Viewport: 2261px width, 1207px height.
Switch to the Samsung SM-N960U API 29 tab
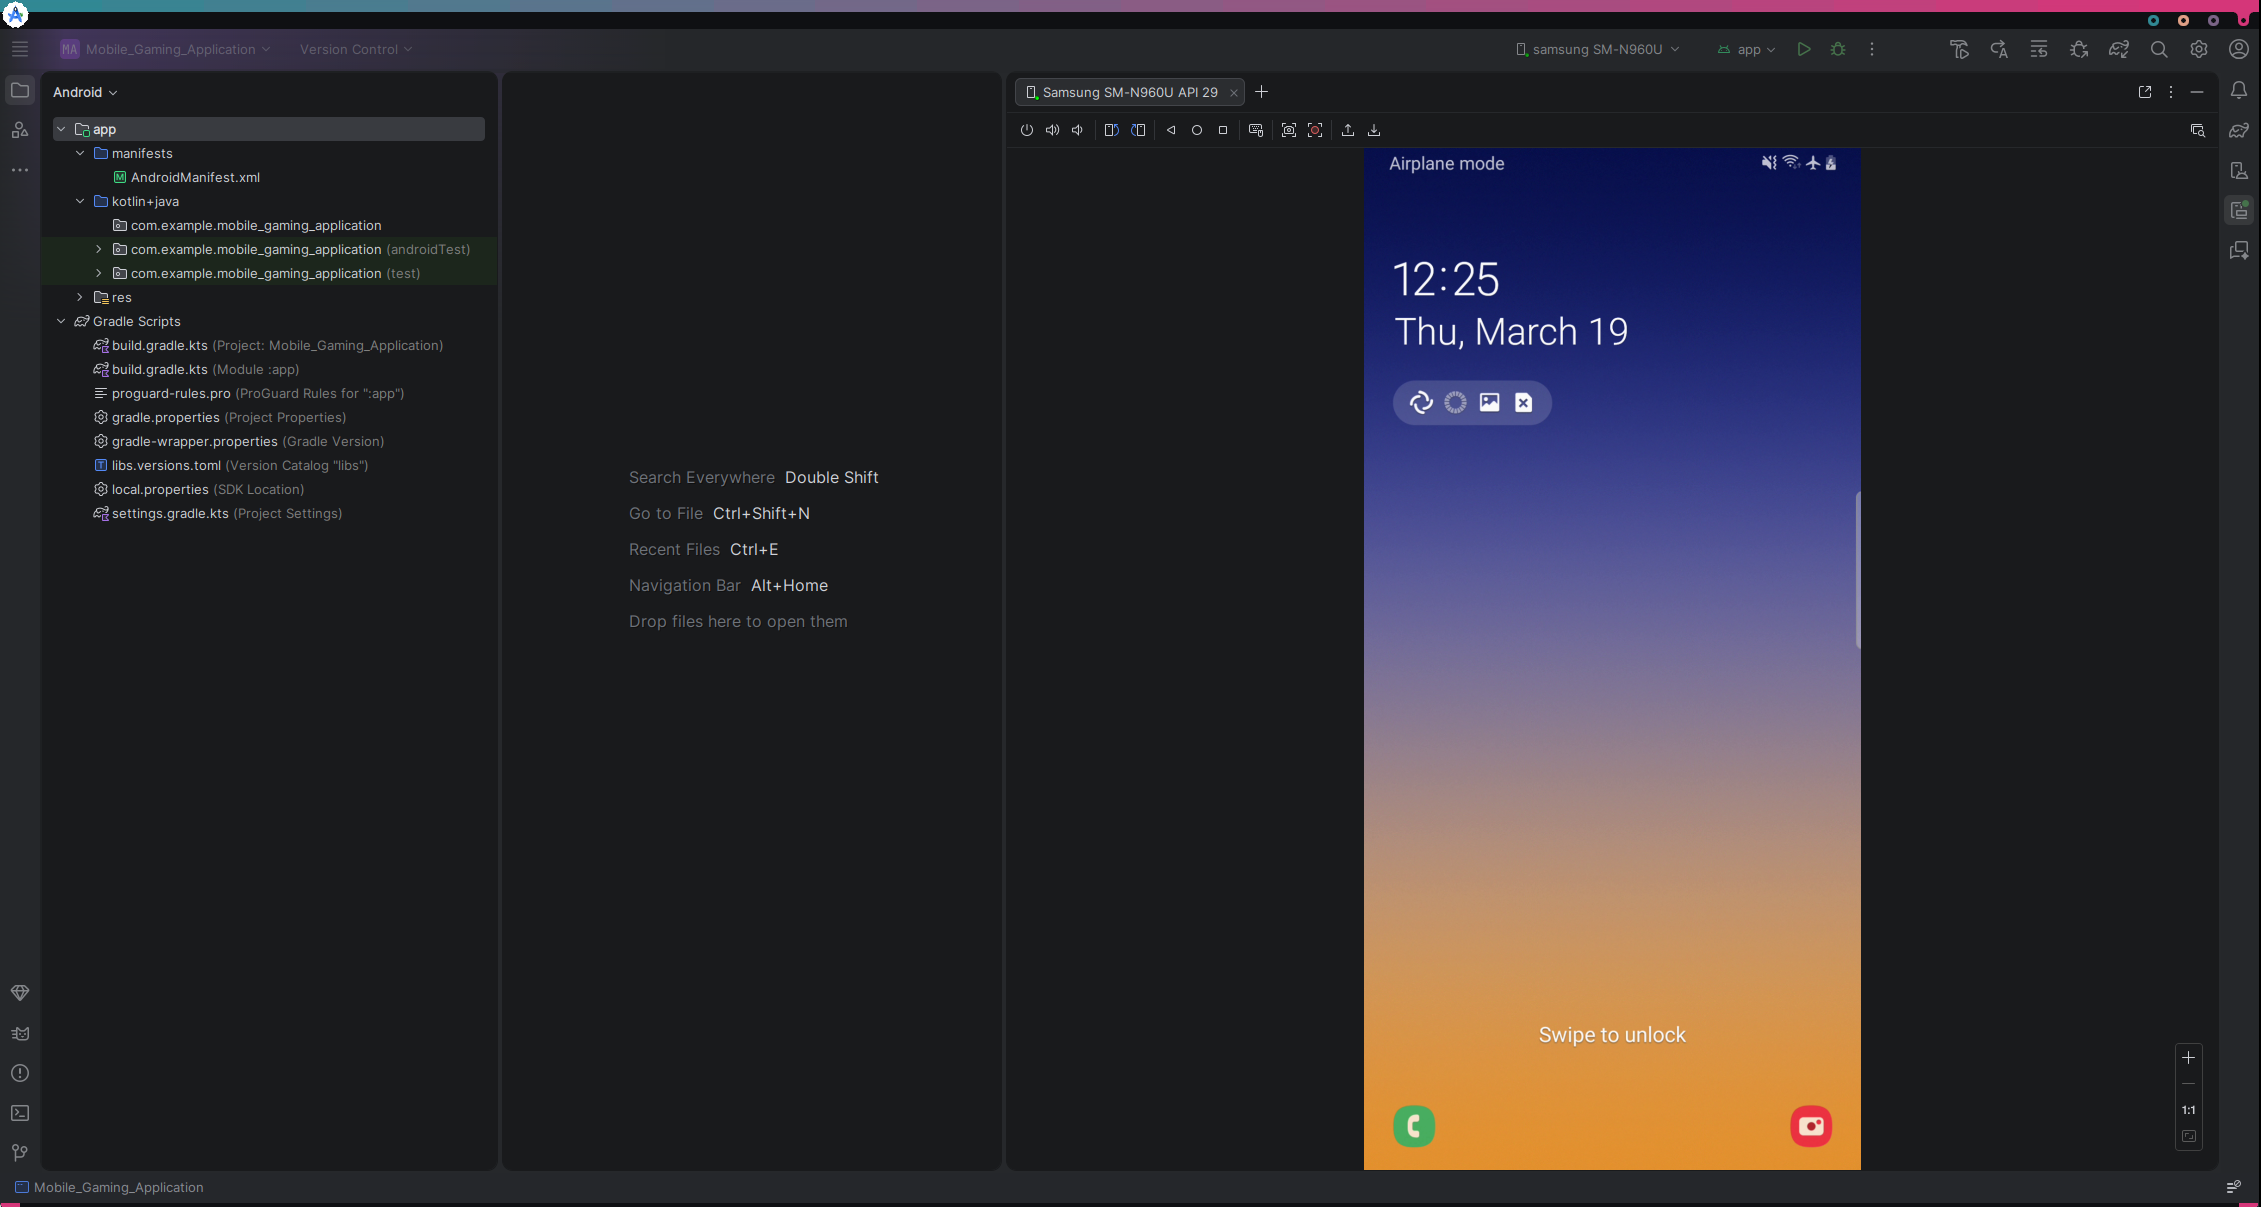pos(1128,92)
